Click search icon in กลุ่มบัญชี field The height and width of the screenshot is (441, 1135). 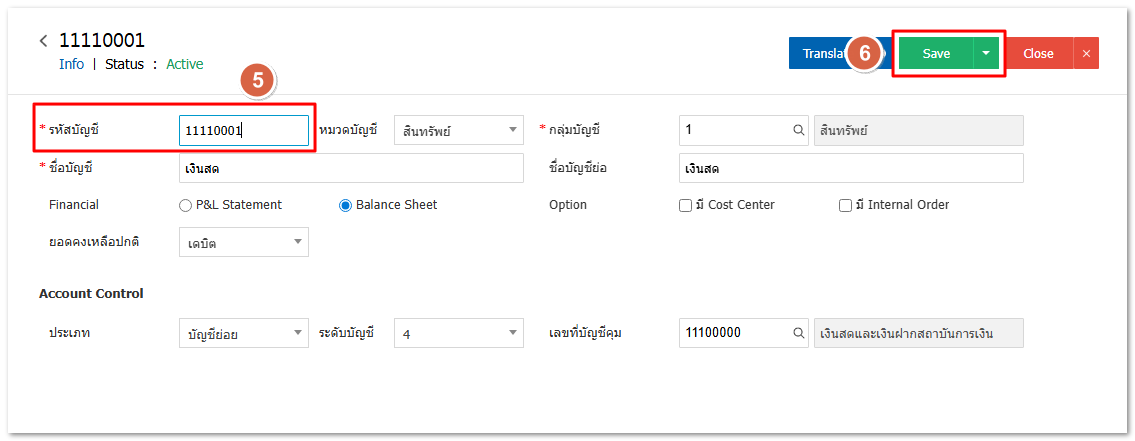pos(799,130)
